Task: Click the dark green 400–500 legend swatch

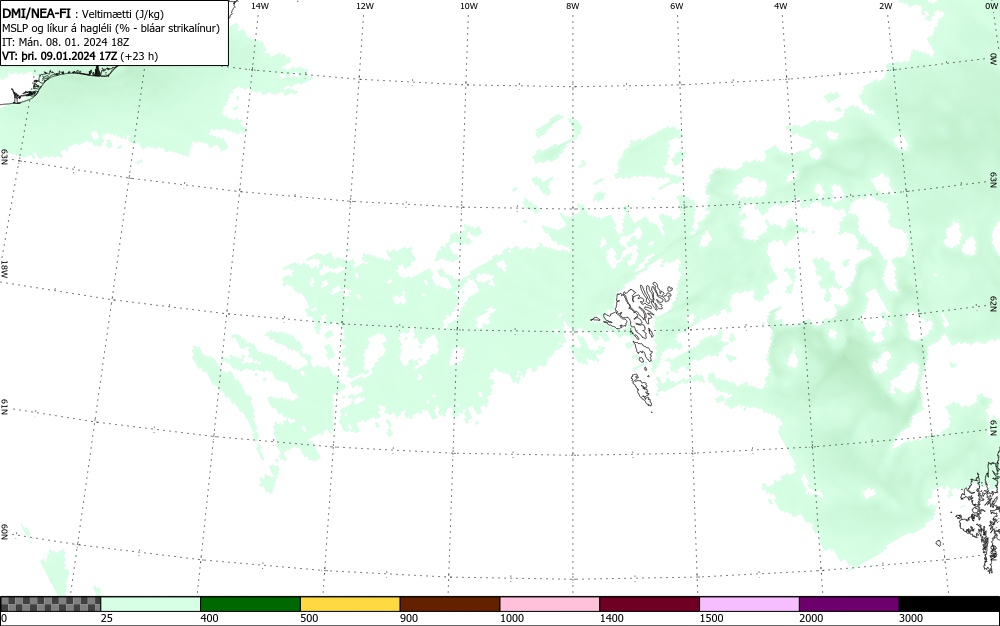Action: tap(250, 604)
